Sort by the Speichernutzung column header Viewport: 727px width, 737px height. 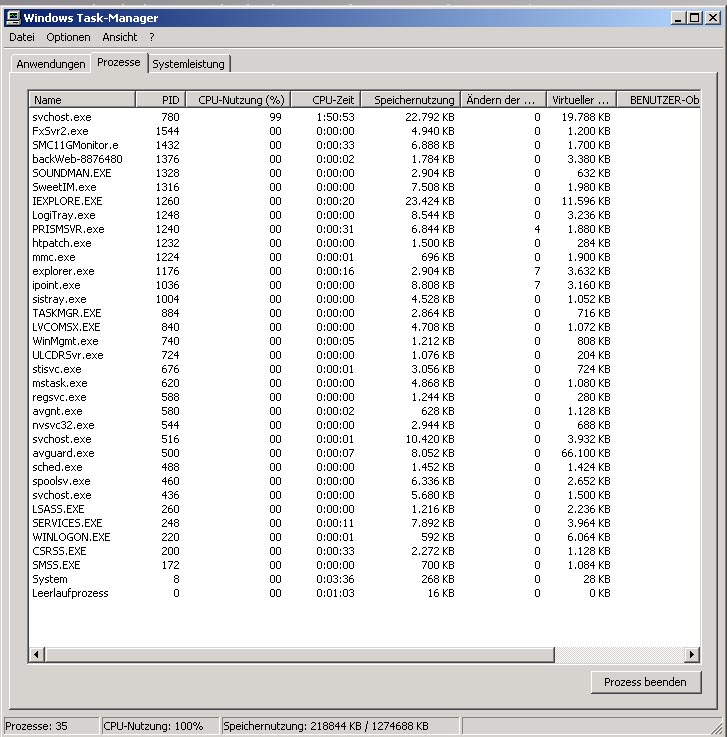pyautogui.click(x=410, y=100)
